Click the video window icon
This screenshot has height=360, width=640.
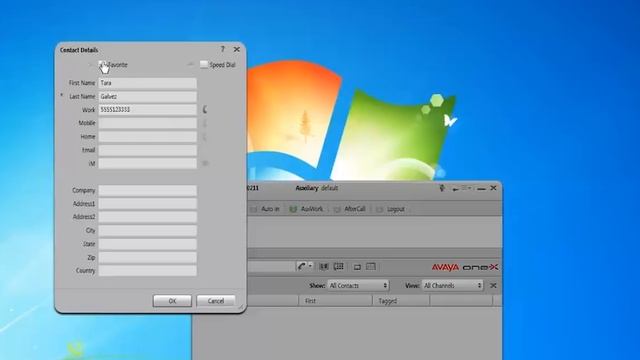357,267
